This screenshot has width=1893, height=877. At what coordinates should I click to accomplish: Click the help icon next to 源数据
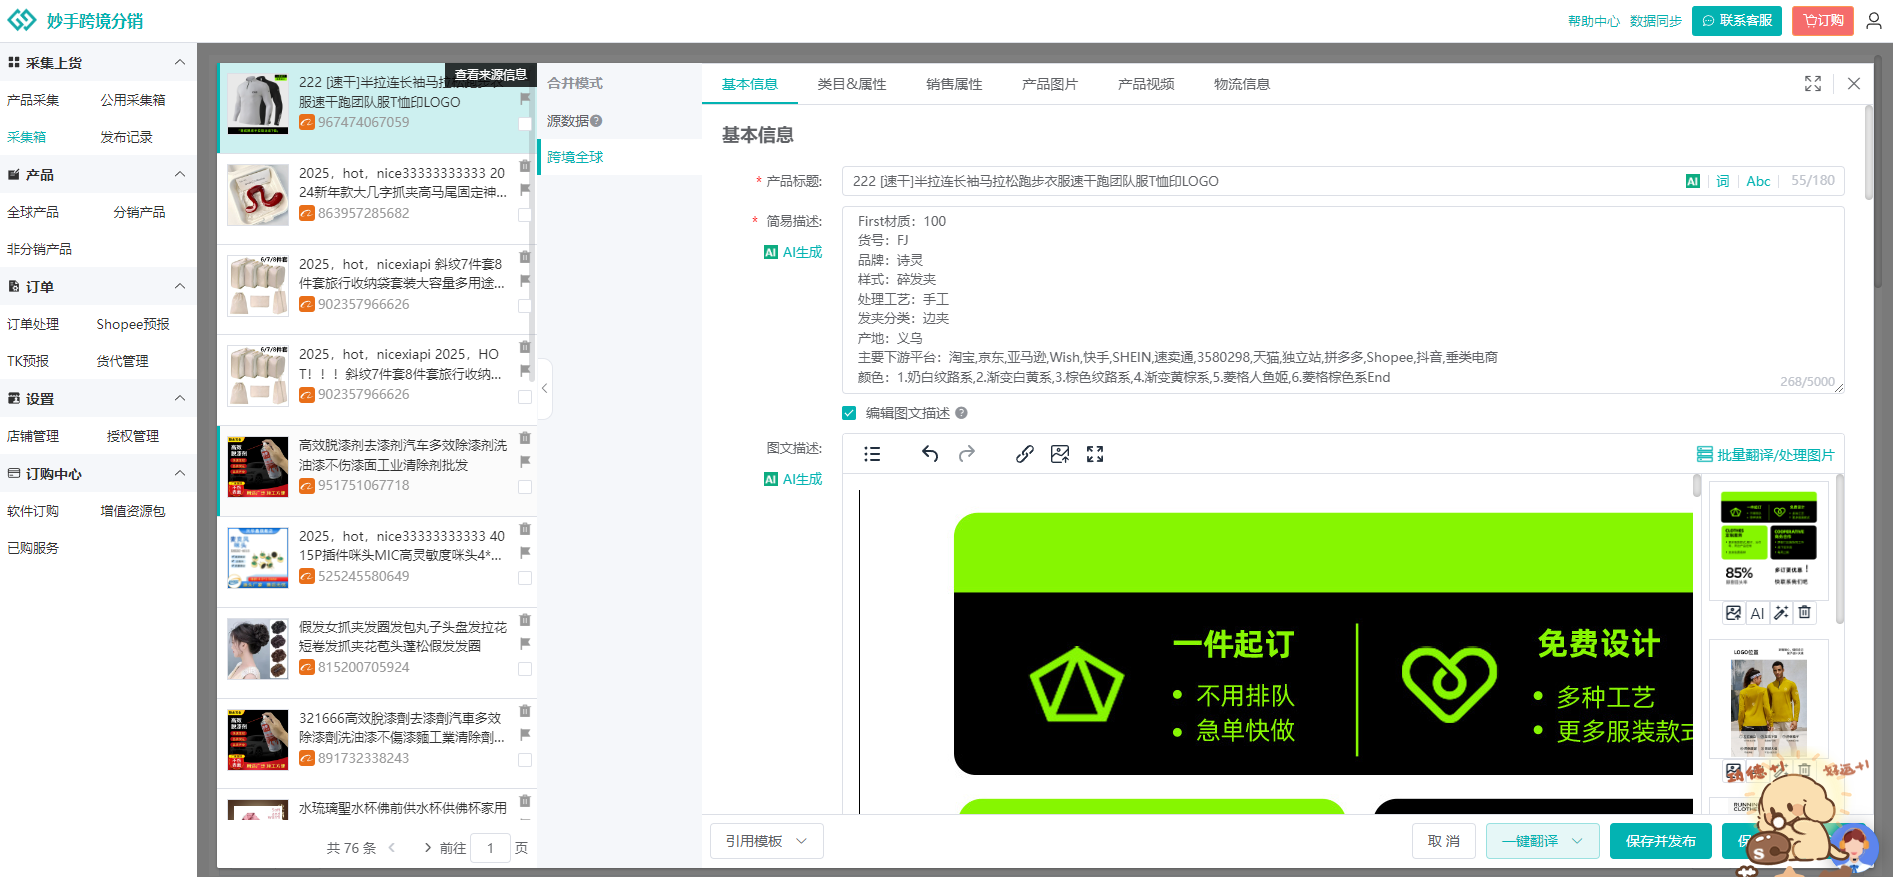point(596,121)
